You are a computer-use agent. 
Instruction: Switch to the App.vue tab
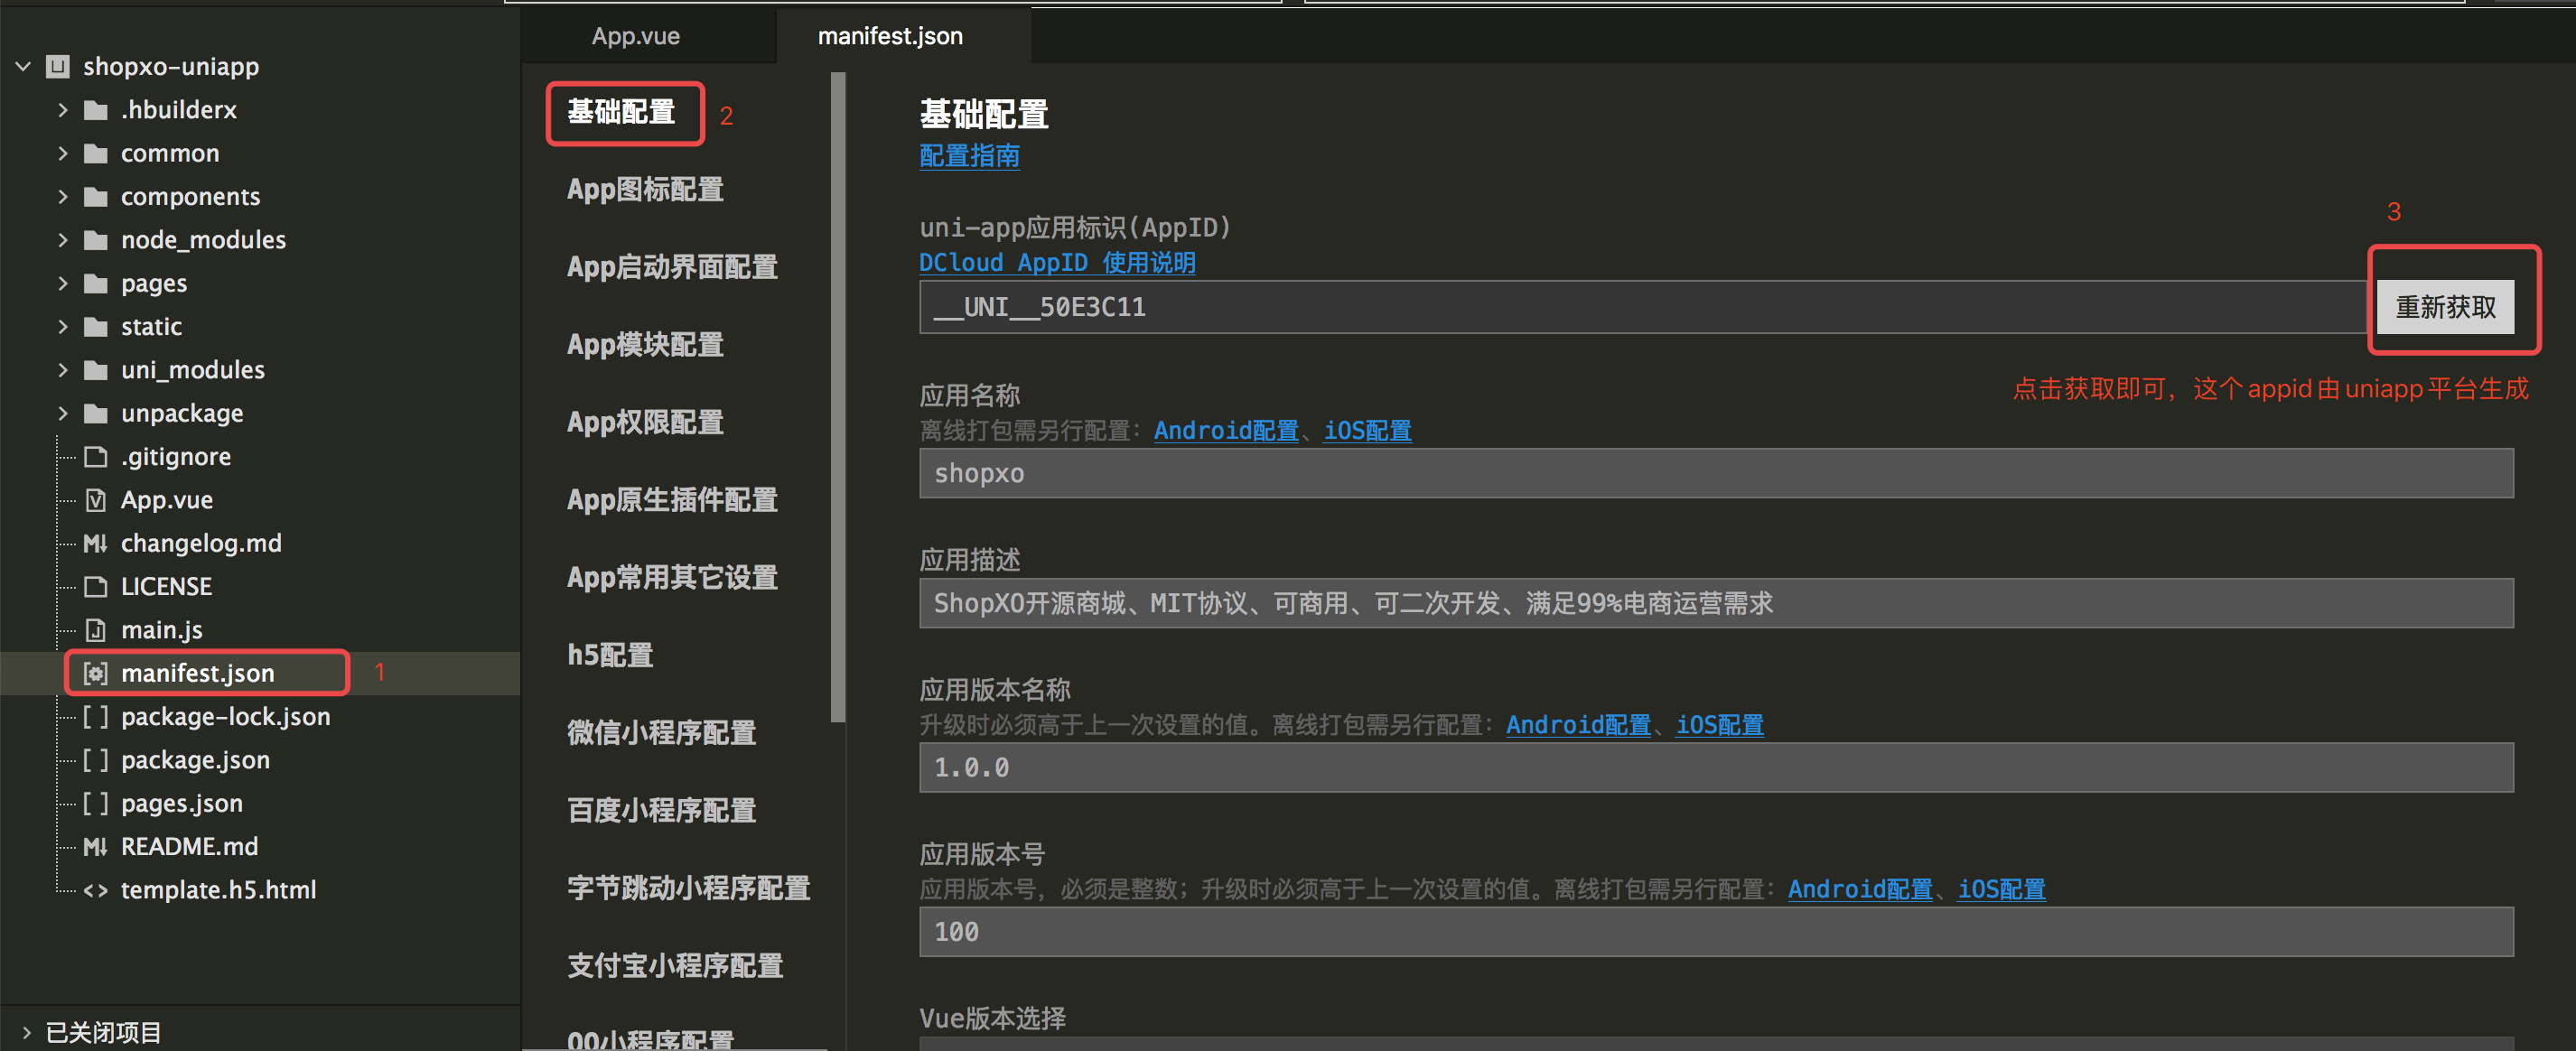[635, 36]
